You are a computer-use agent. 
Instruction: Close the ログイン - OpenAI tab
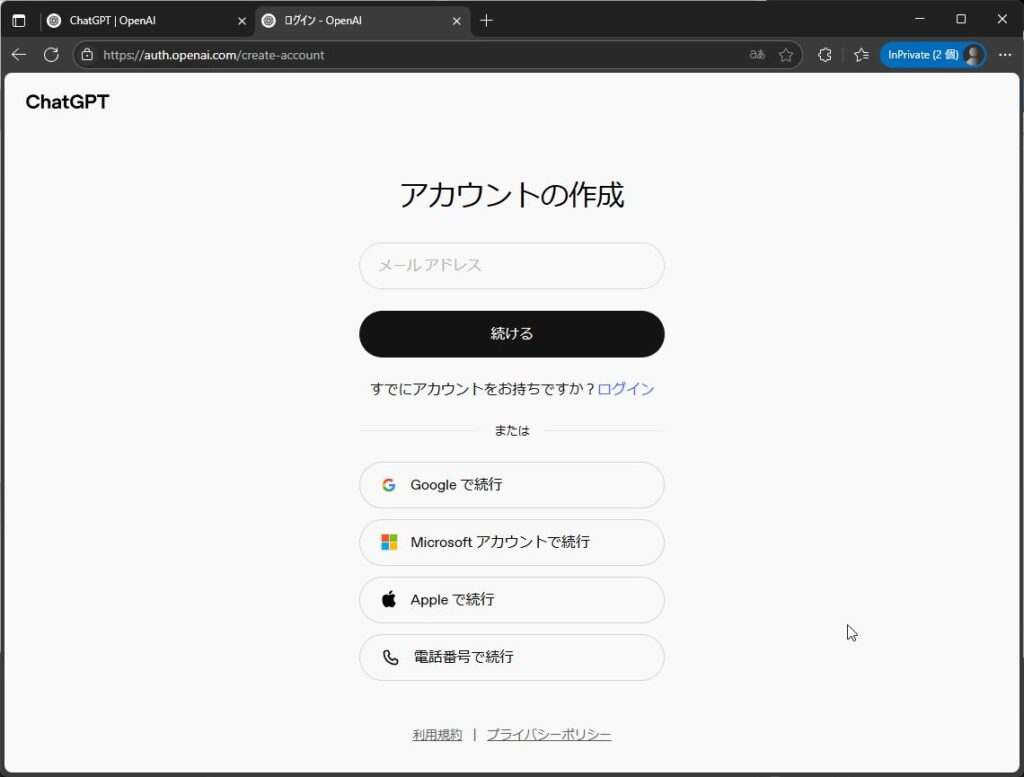click(456, 21)
